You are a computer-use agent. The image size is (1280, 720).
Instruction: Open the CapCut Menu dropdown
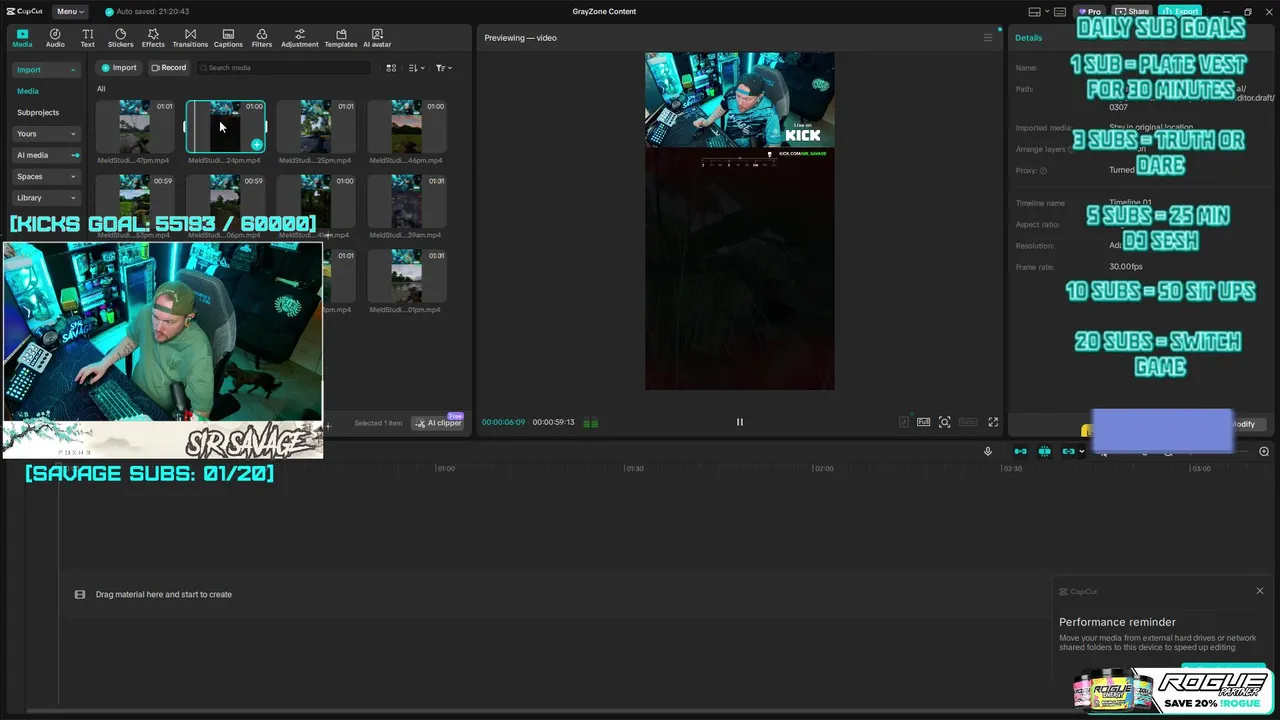tap(70, 12)
